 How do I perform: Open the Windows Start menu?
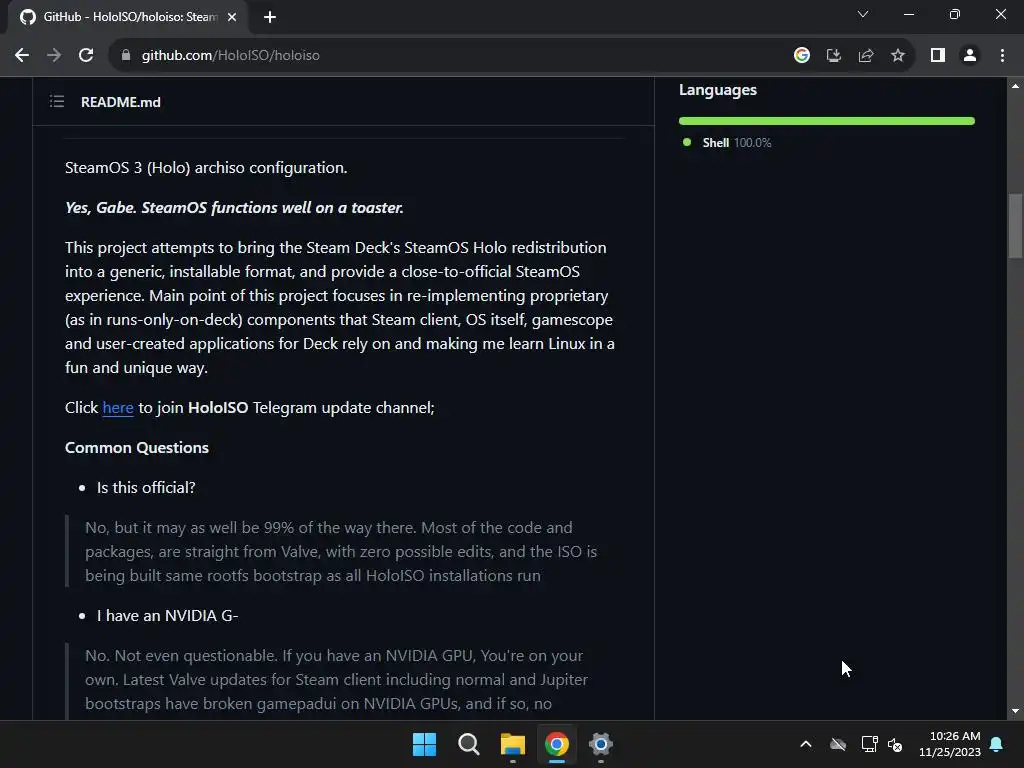(x=424, y=744)
